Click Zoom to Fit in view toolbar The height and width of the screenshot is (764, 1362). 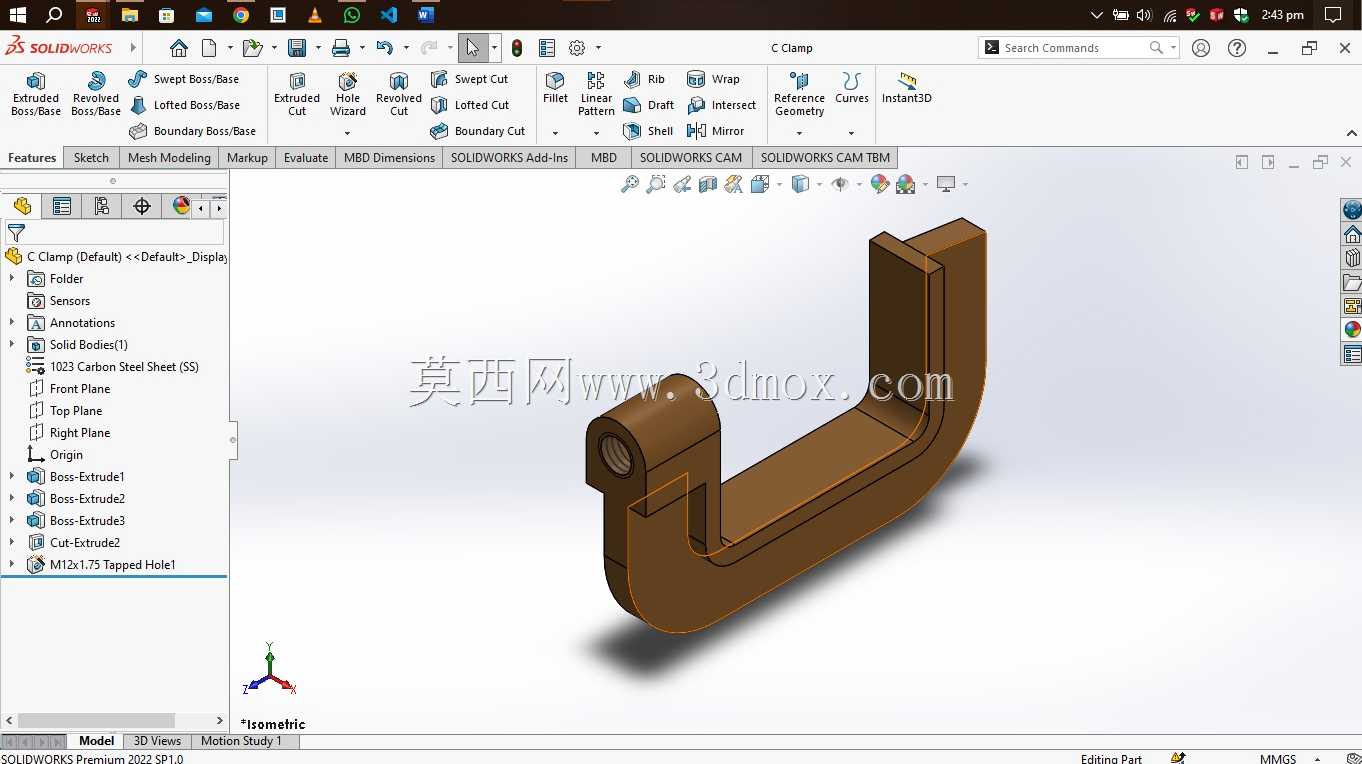click(630, 184)
